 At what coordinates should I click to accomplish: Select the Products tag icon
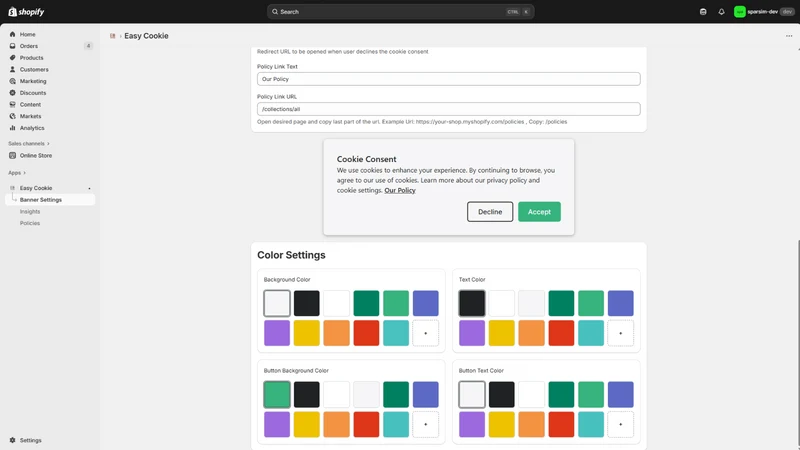(12, 58)
